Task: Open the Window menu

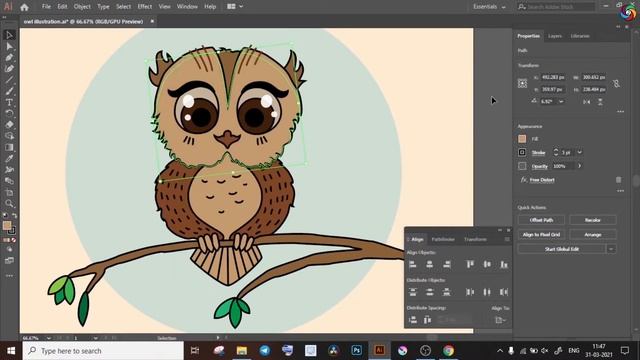Action: tap(187, 7)
